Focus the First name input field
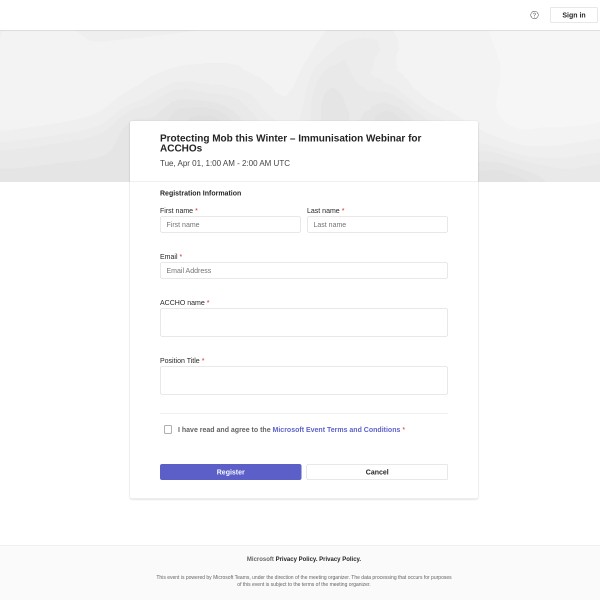 pos(230,225)
